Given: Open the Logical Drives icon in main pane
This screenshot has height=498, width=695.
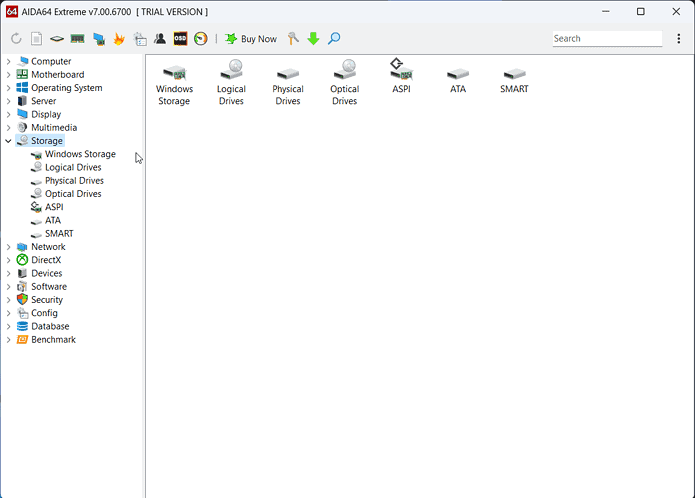Looking at the screenshot, I should coord(231,82).
